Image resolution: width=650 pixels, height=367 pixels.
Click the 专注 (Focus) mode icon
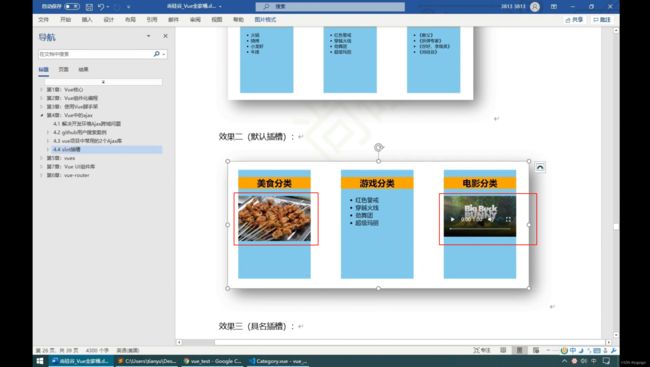(x=482, y=350)
